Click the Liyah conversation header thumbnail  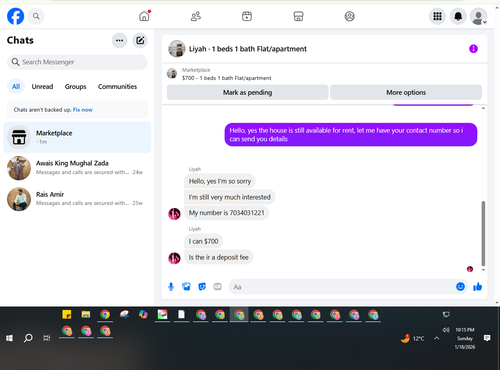coord(177,49)
